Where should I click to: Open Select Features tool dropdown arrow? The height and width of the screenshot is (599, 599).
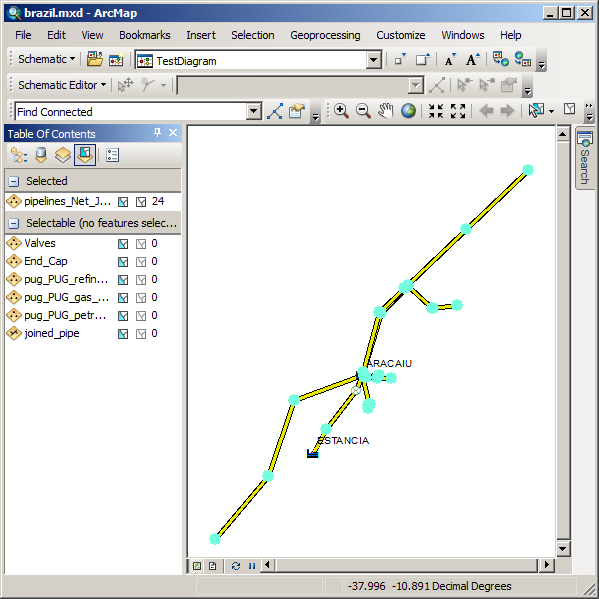(x=551, y=111)
